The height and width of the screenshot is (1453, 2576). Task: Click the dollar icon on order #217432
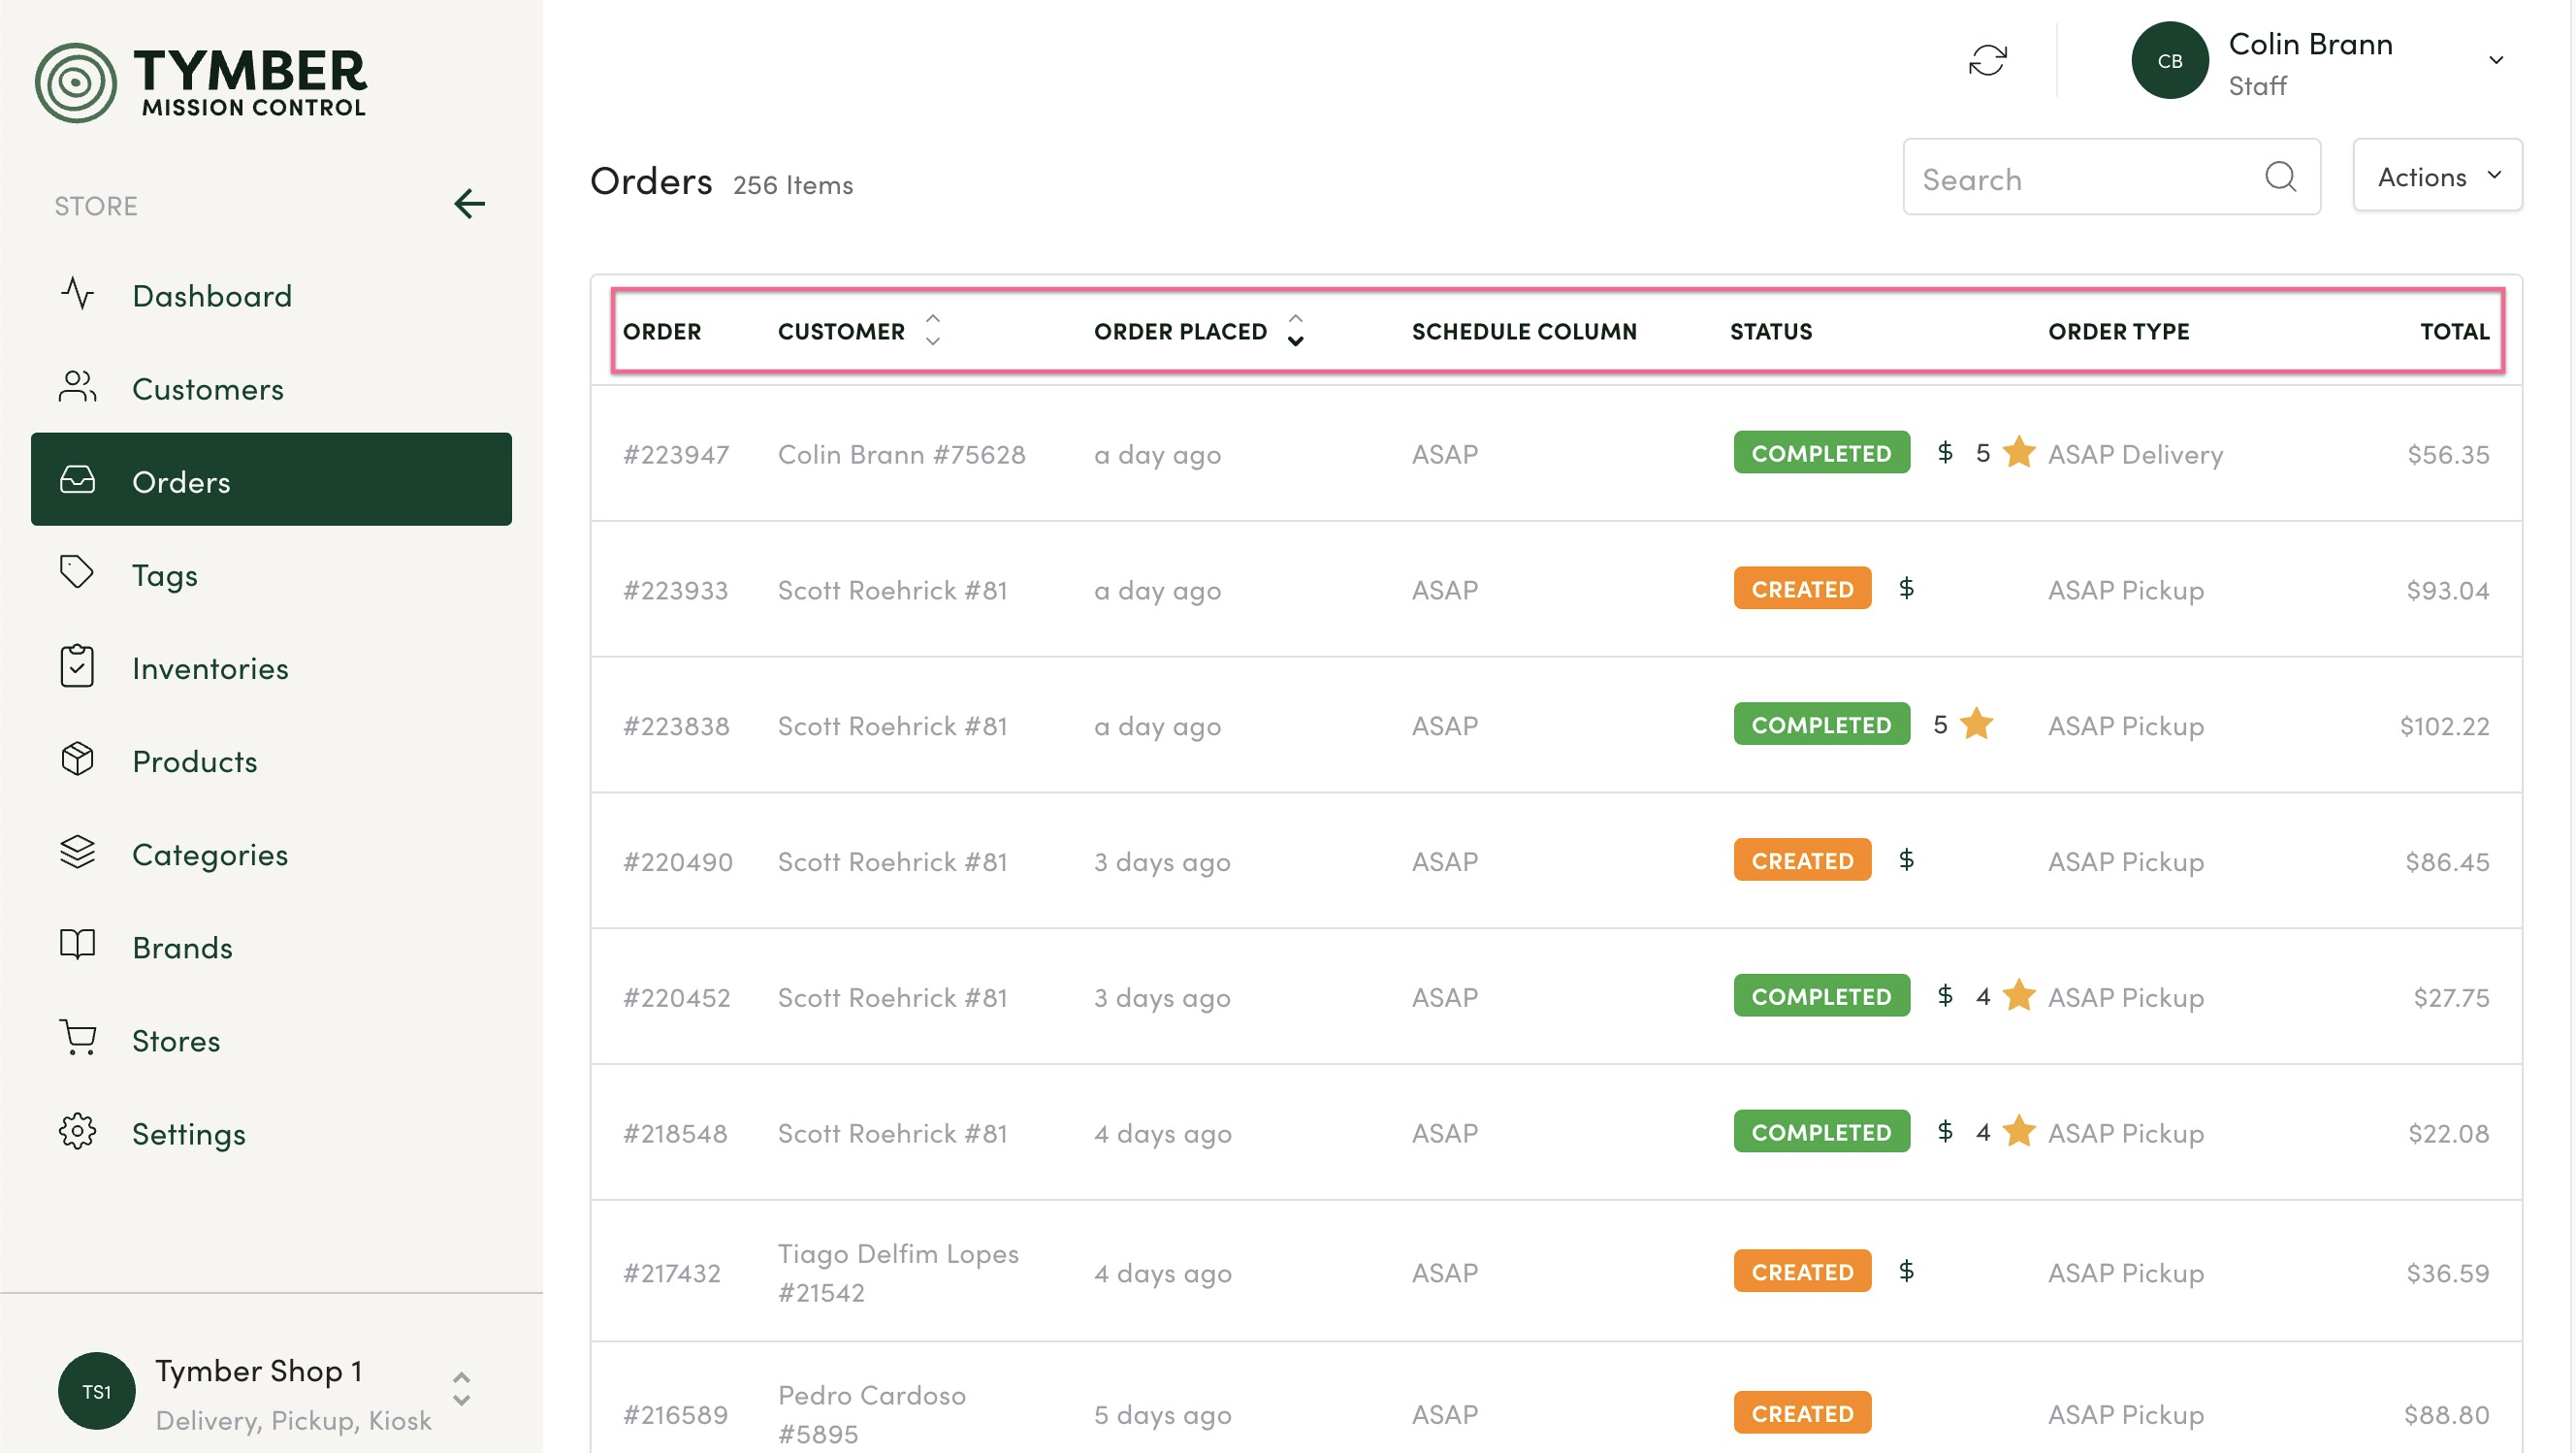pos(1906,1271)
